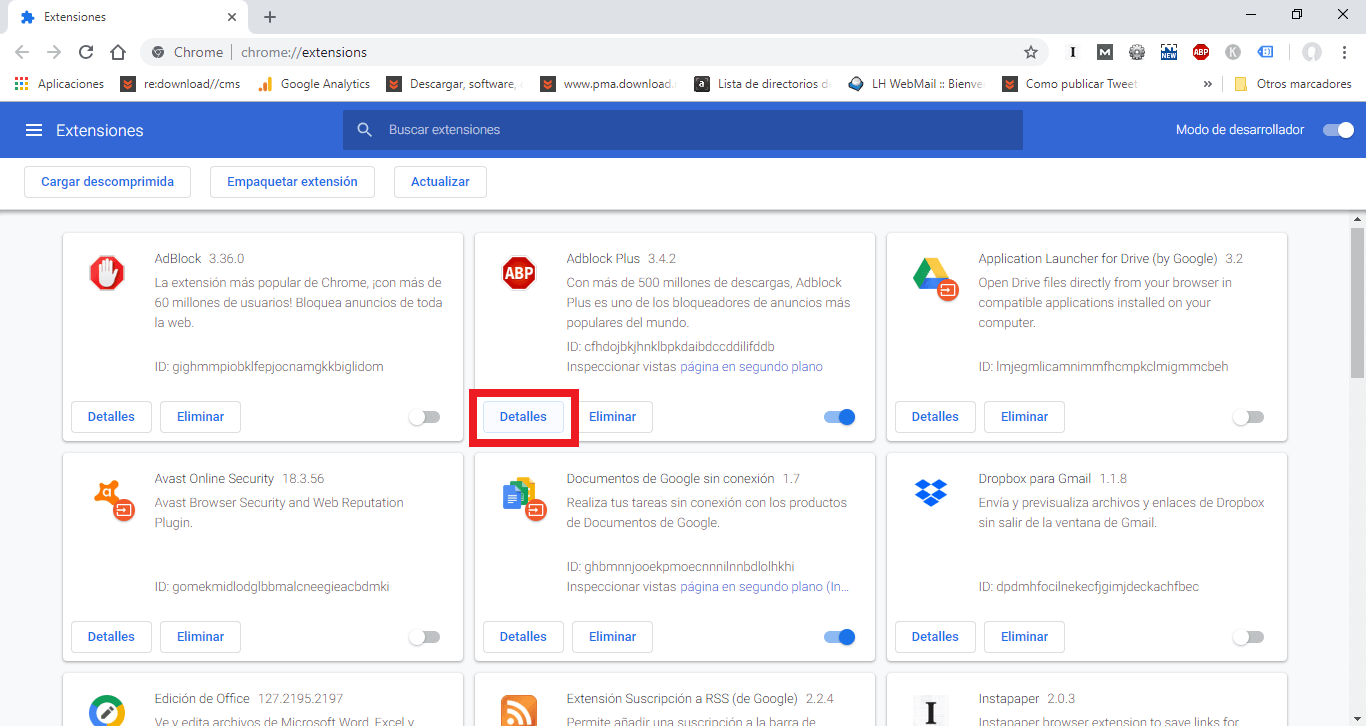Viewport: 1366px width, 726px height.
Task: Click the search magnifier icon
Action: [365, 130]
